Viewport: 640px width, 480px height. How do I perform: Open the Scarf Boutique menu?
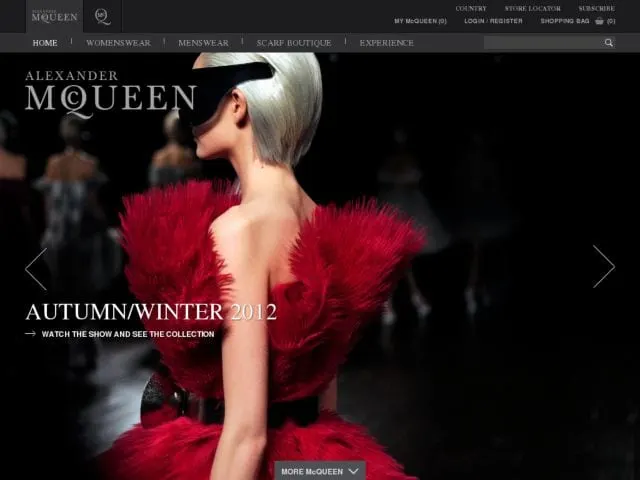(x=293, y=43)
